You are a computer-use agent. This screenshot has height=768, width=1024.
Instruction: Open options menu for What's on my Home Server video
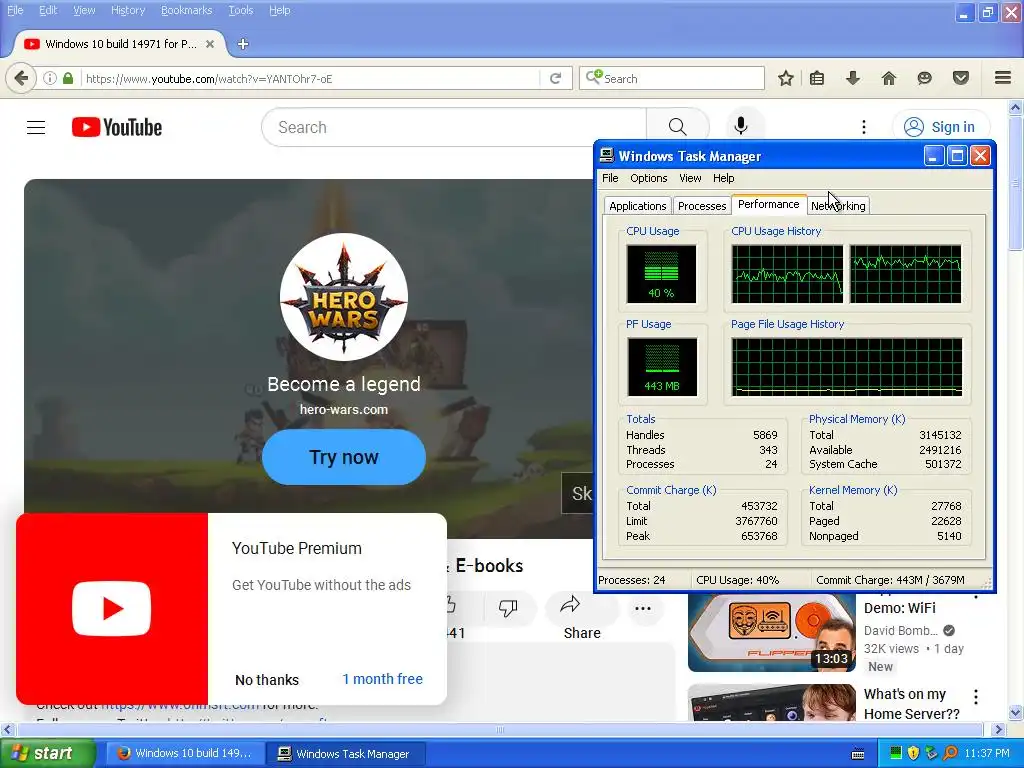point(976,697)
